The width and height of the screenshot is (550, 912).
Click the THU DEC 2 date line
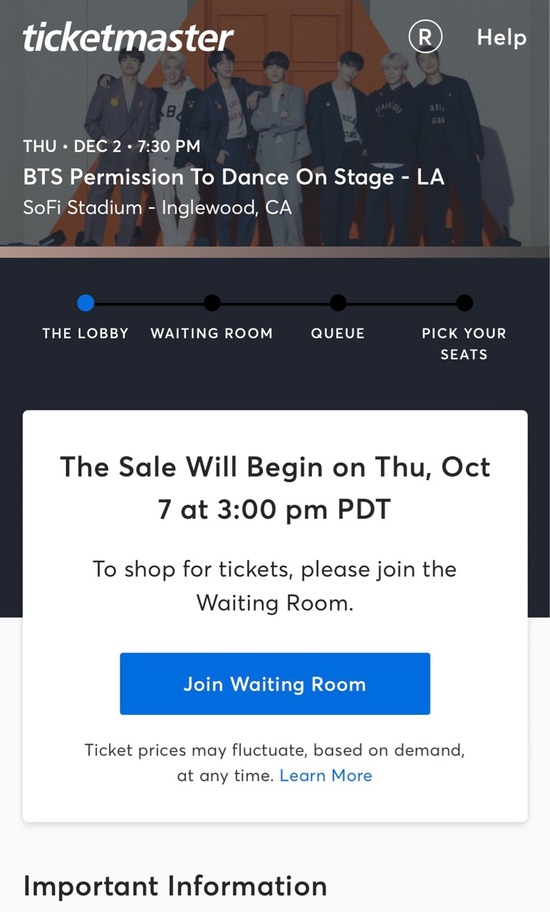112,146
